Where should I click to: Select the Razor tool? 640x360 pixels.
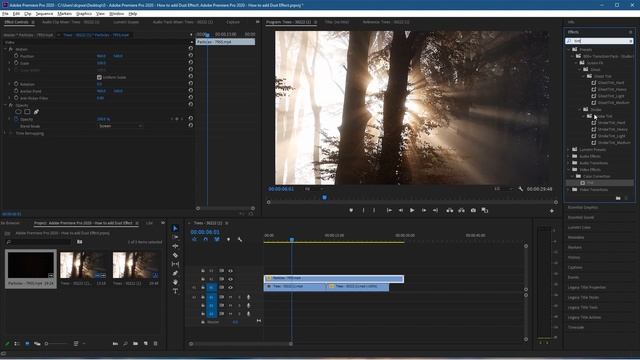[x=175, y=255]
